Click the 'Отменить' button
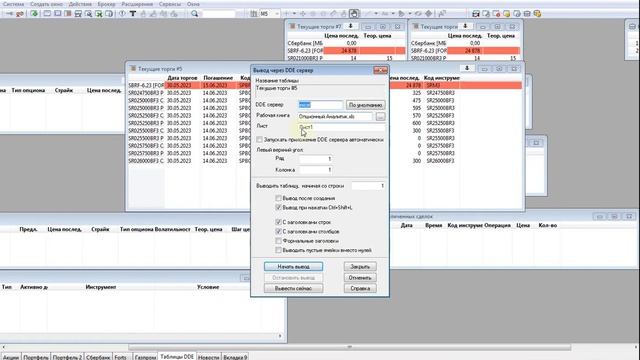 [360, 278]
